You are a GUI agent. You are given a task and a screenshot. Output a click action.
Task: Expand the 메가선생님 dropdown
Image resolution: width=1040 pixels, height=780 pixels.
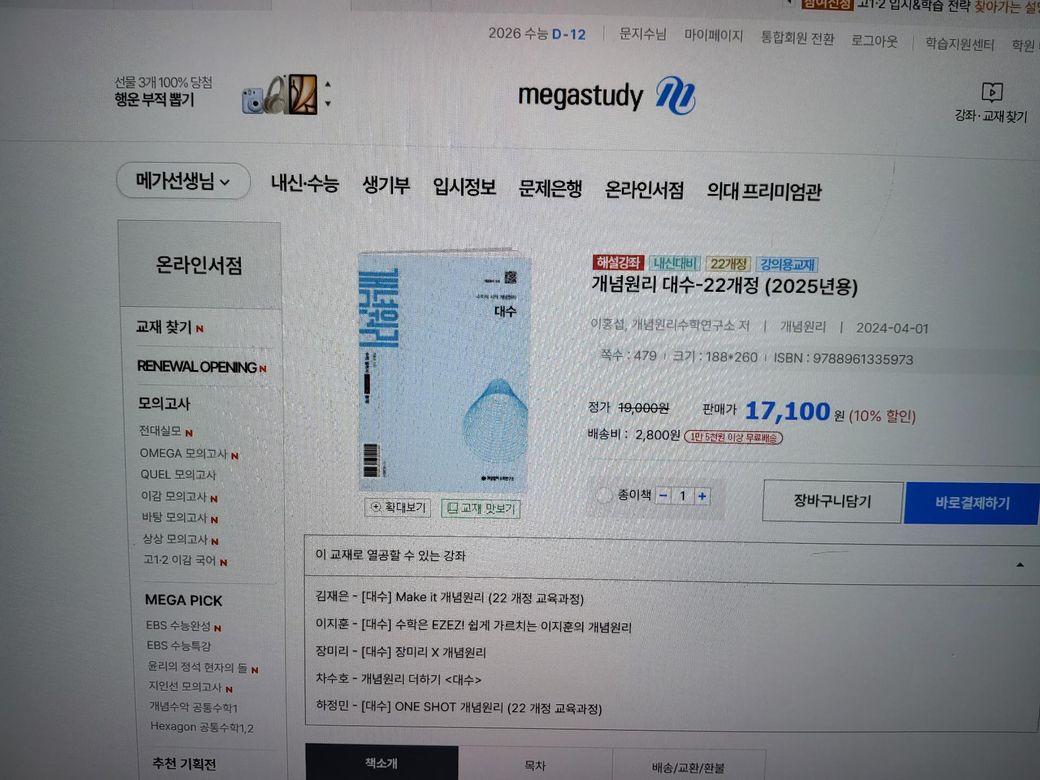183,180
